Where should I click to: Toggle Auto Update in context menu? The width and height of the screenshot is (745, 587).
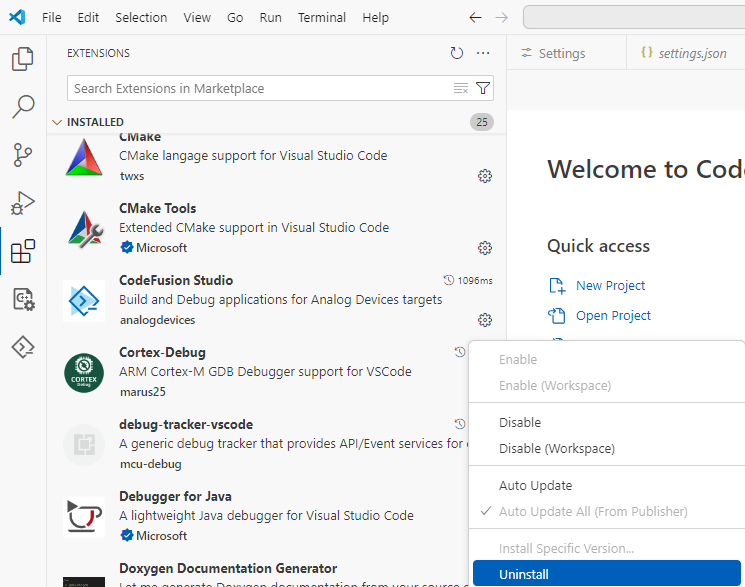pyautogui.click(x=607, y=486)
